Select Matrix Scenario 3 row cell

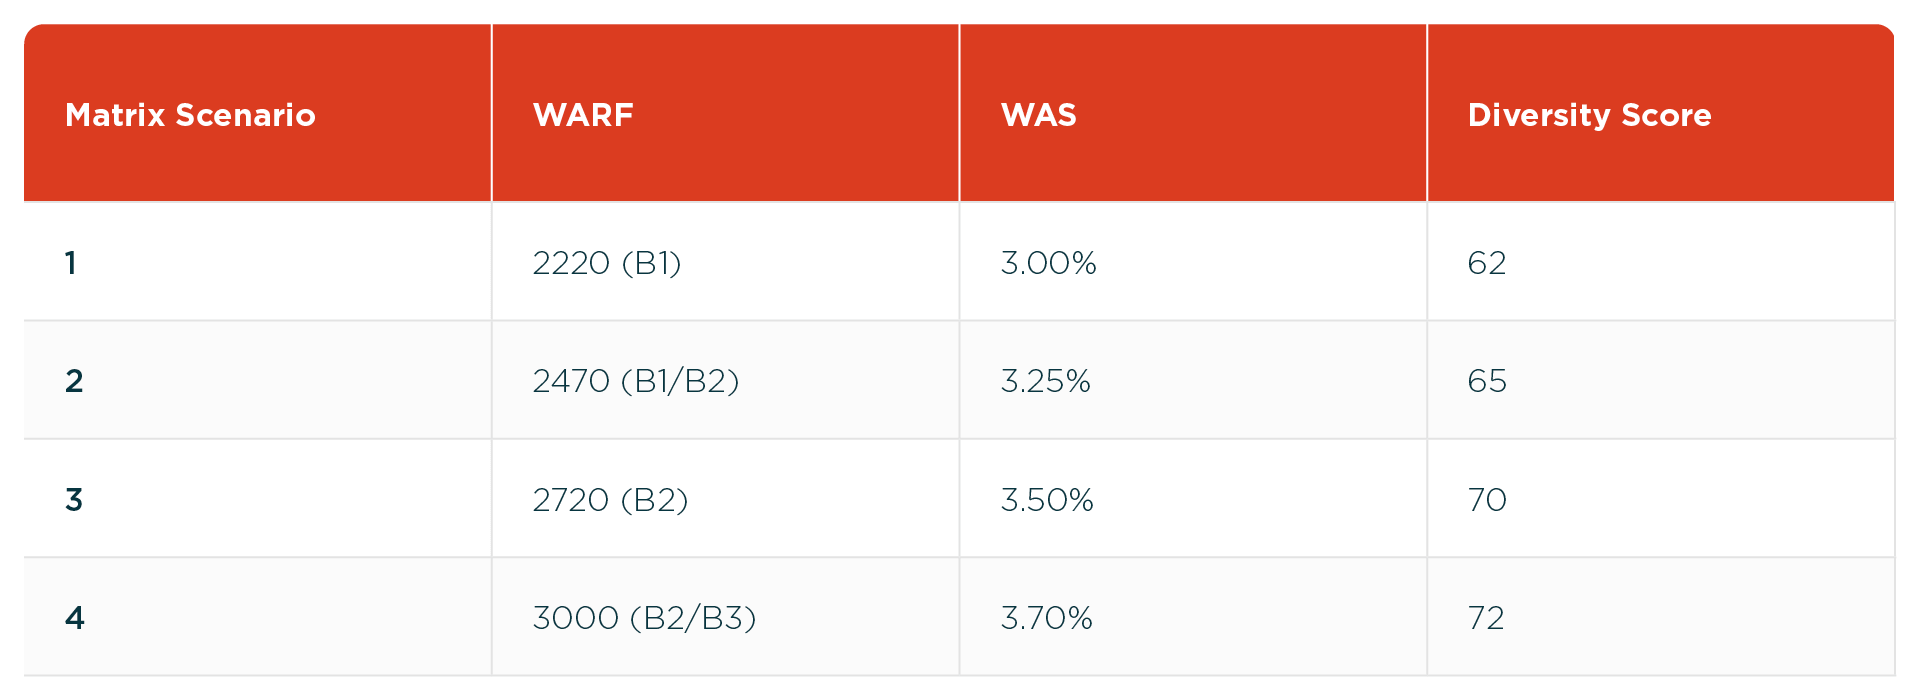(x=74, y=500)
